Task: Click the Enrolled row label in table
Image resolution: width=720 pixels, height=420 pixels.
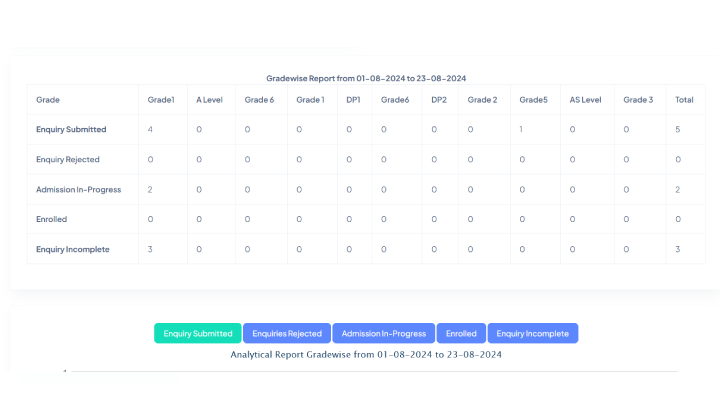Action: pos(51,220)
